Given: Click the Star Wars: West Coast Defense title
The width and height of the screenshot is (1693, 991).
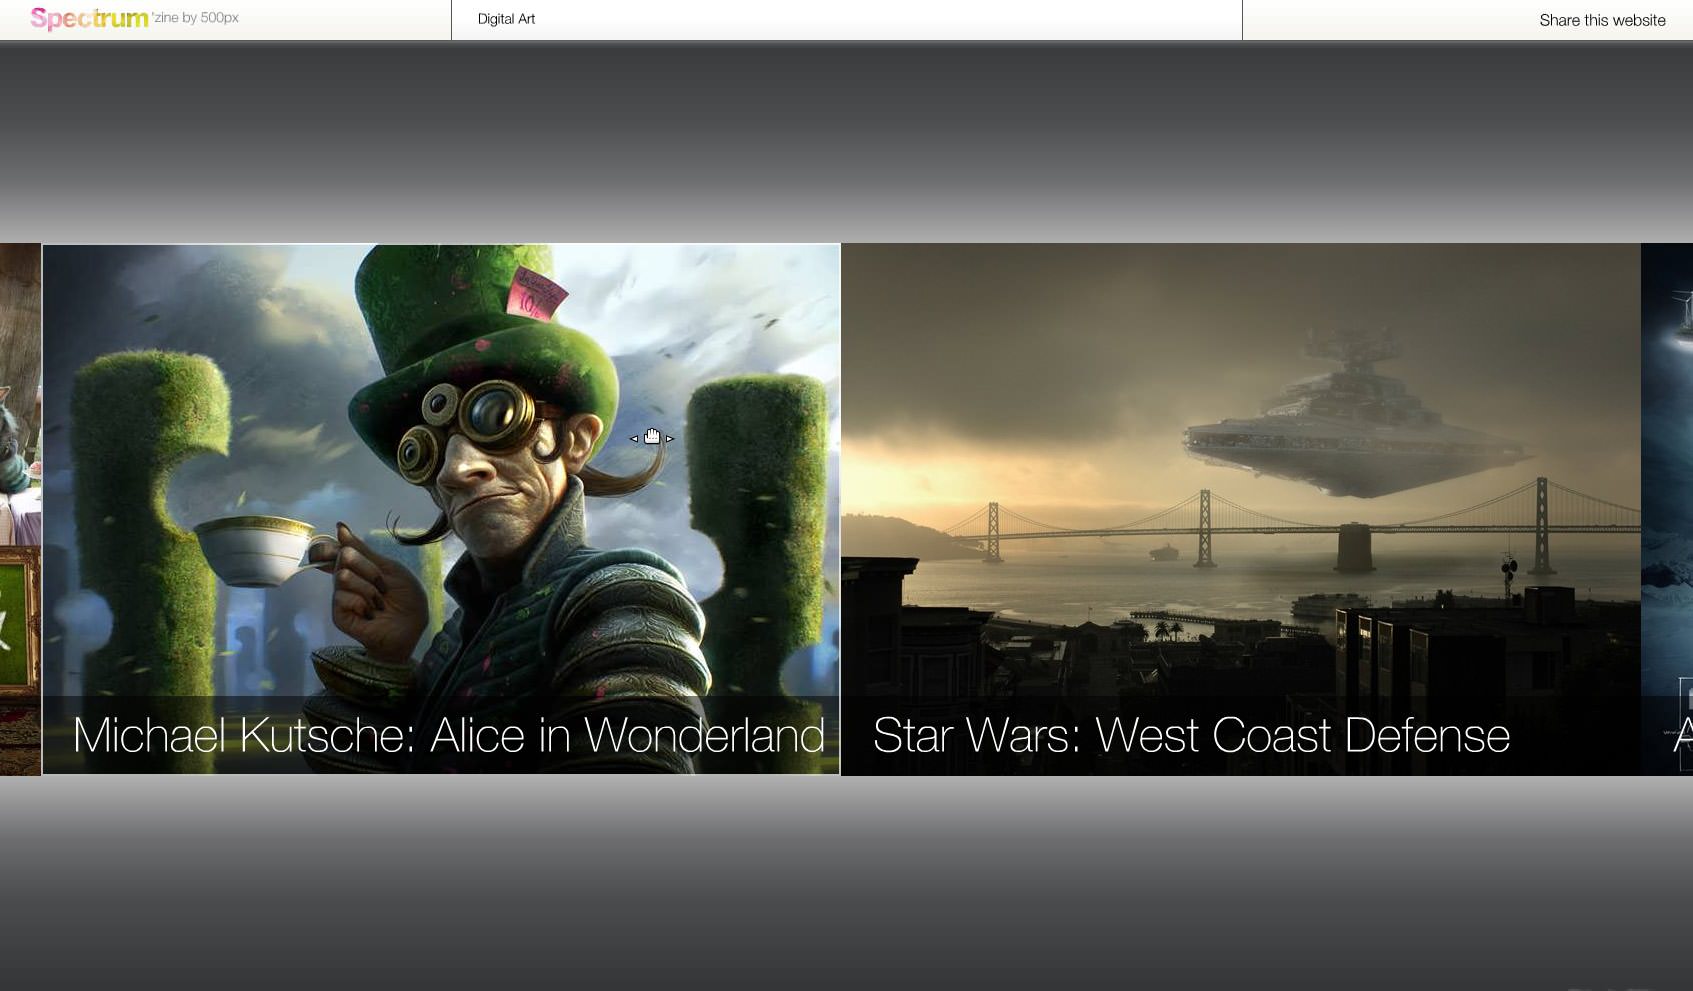Looking at the screenshot, I should 1191,735.
